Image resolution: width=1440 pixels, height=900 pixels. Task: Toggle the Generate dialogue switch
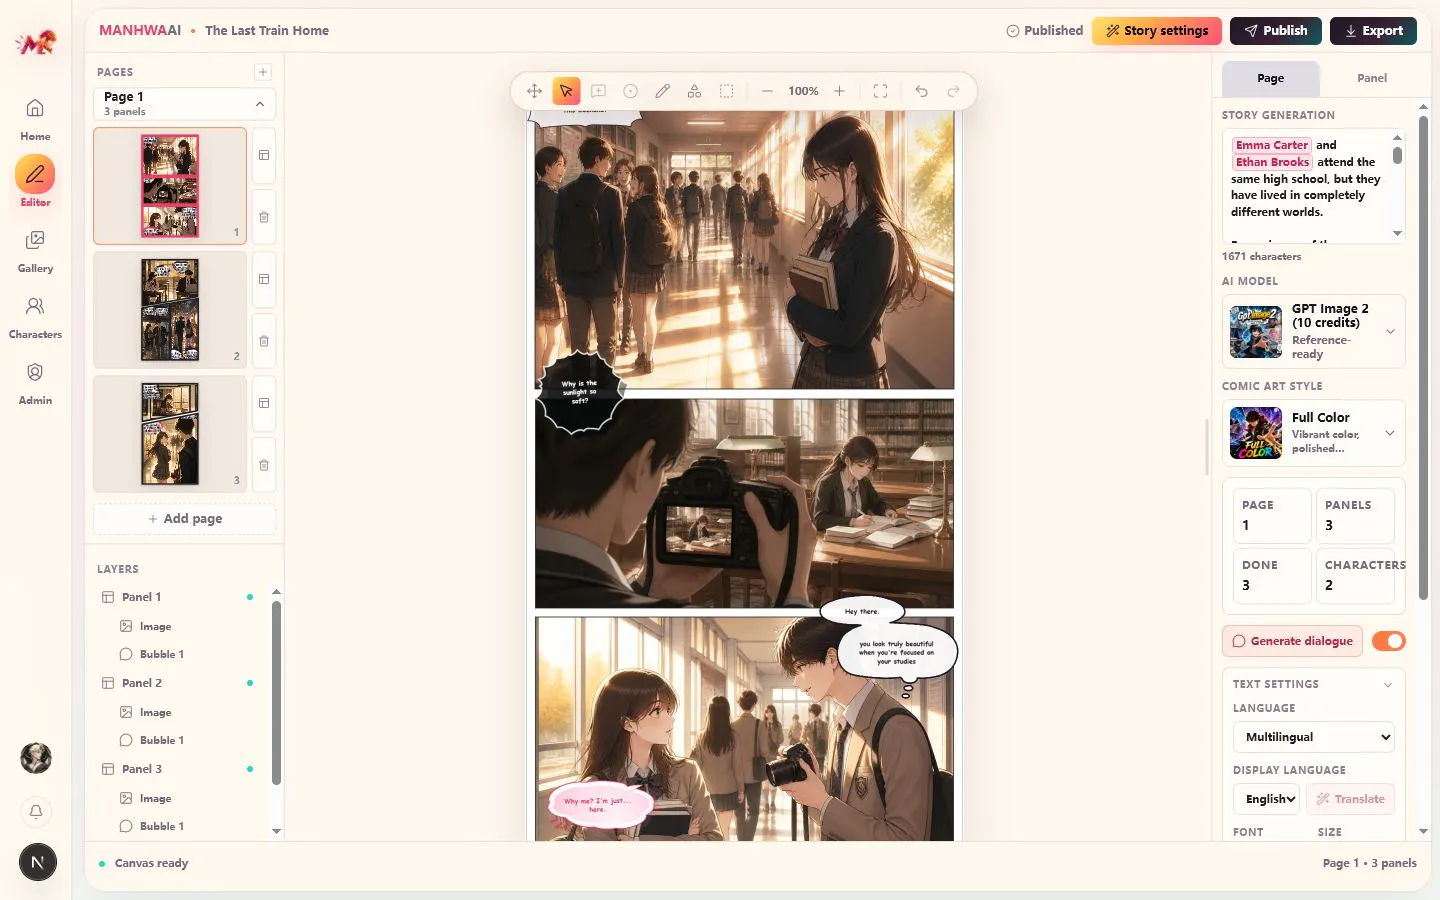point(1388,641)
